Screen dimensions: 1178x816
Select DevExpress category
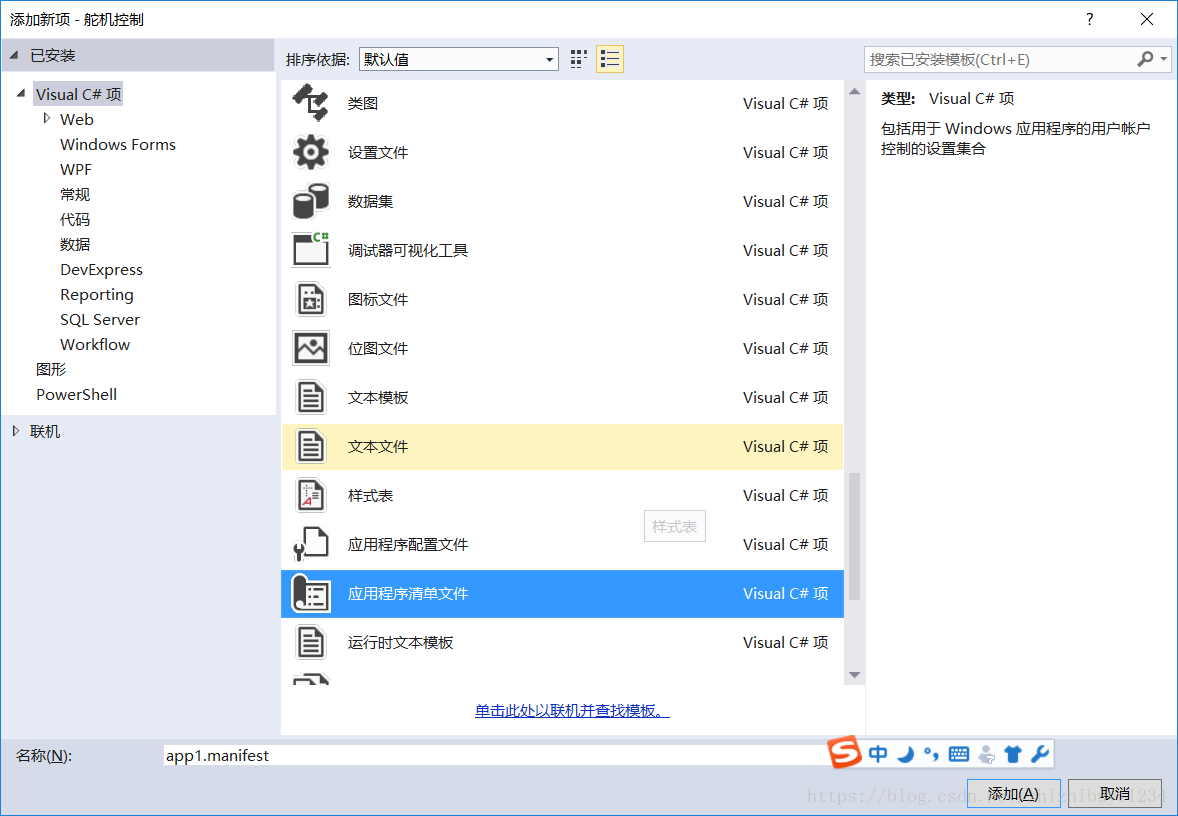tap(101, 269)
